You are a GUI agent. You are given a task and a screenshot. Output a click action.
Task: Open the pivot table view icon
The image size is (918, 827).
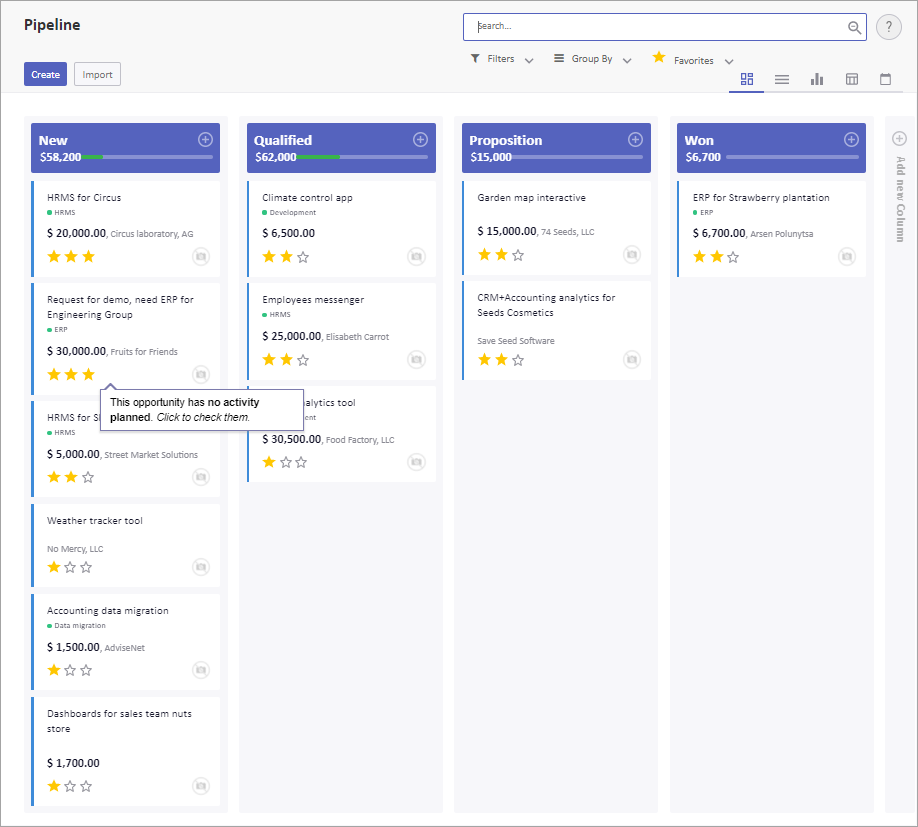click(851, 79)
